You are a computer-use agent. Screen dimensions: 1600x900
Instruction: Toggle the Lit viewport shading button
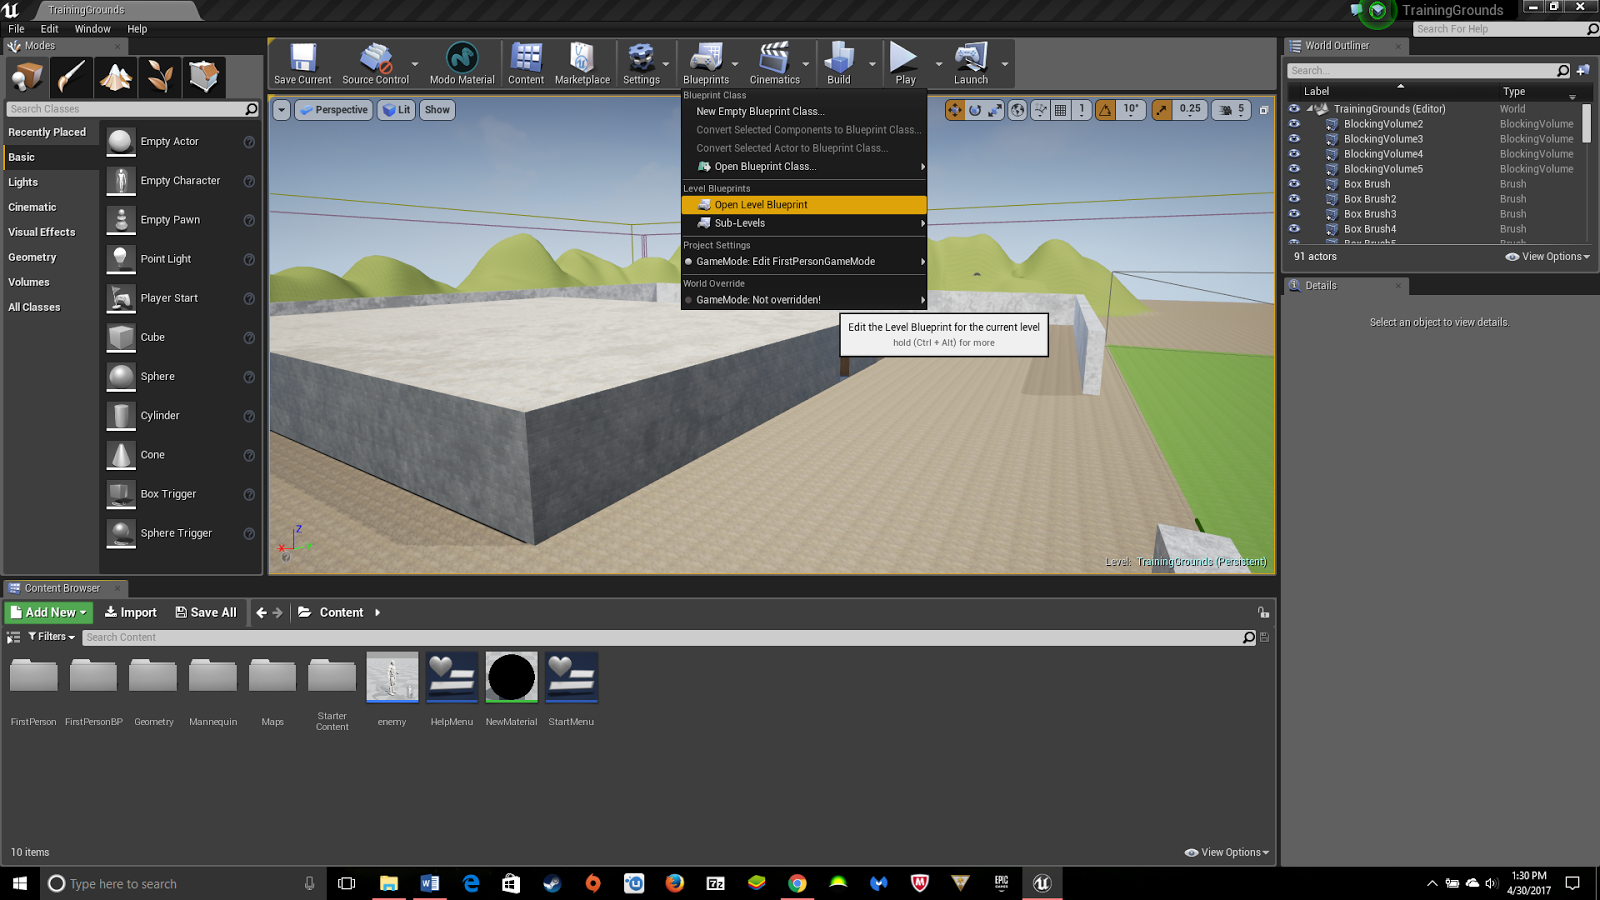pos(396,110)
